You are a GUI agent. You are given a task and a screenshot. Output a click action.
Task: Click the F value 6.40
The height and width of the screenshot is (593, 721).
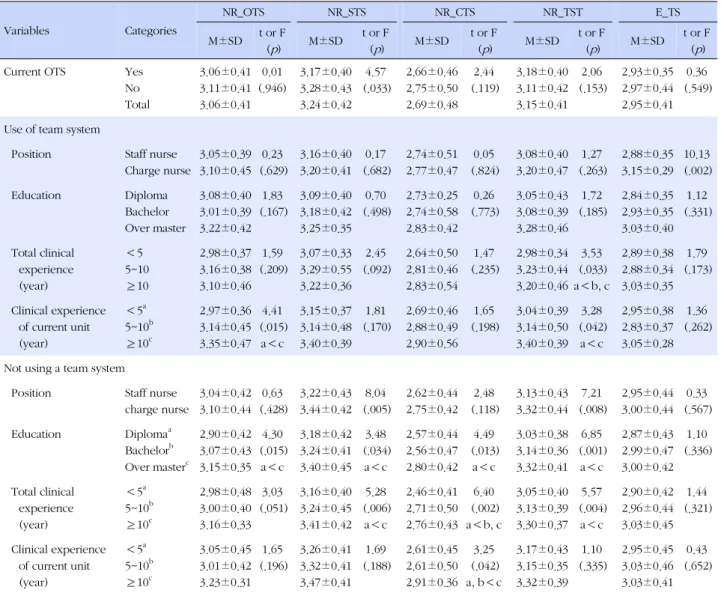coord(483,492)
